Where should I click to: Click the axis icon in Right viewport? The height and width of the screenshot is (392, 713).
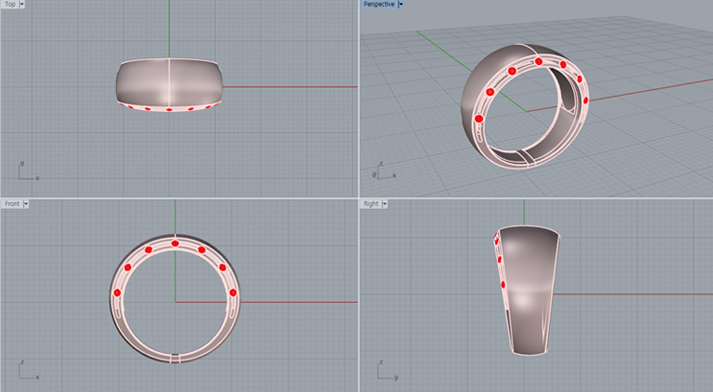coord(387,370)
